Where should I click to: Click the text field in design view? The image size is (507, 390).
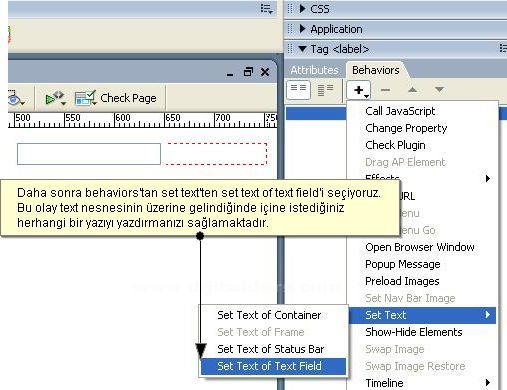point(89,154)
